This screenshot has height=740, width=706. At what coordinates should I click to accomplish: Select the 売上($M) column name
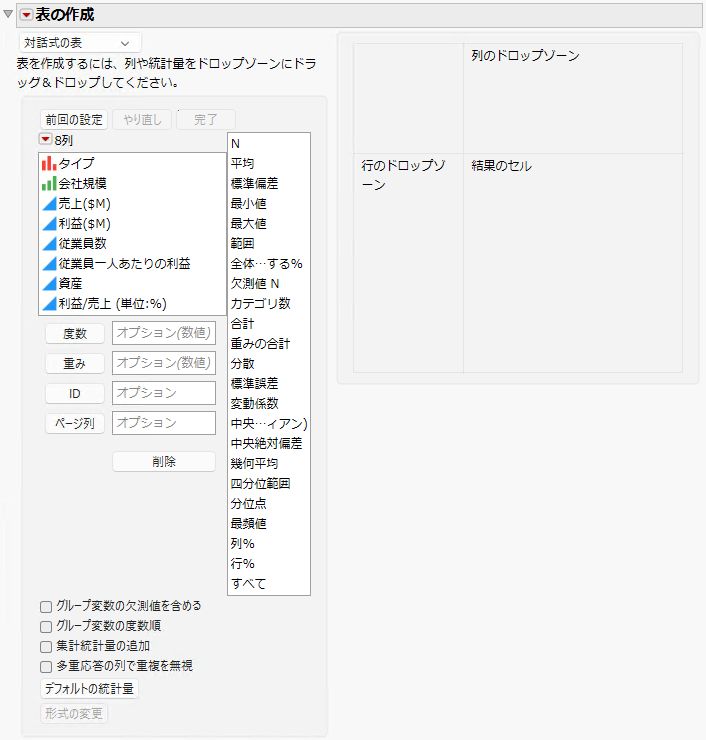tap(84, 203)
